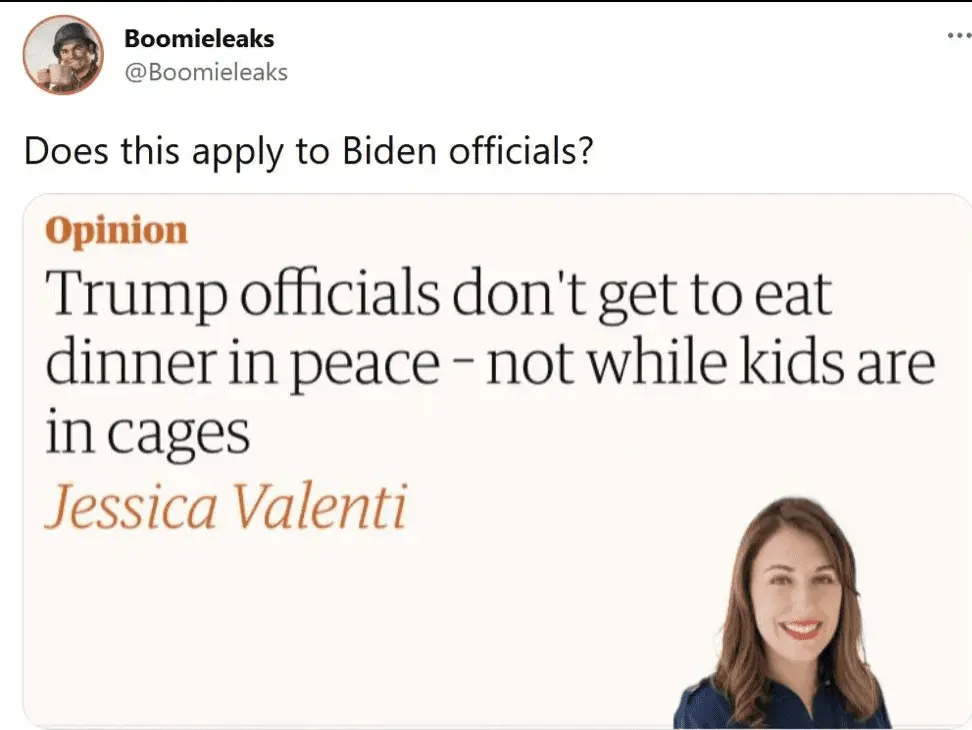Click the empty area below the Jessica Valenti byline
Screen dimensions: 972x730
(300, 630)
